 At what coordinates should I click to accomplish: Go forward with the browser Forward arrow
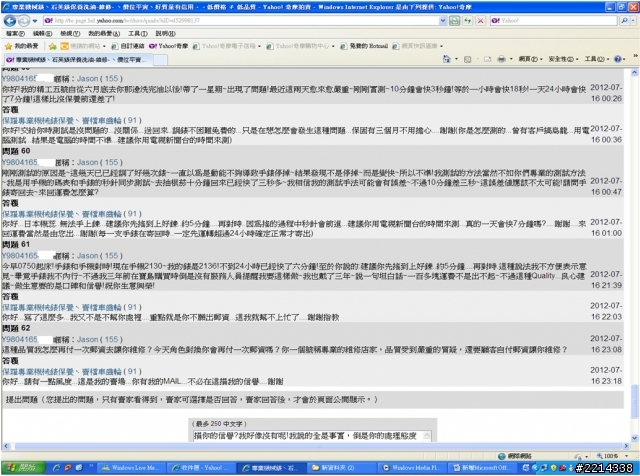click(23, 20)
